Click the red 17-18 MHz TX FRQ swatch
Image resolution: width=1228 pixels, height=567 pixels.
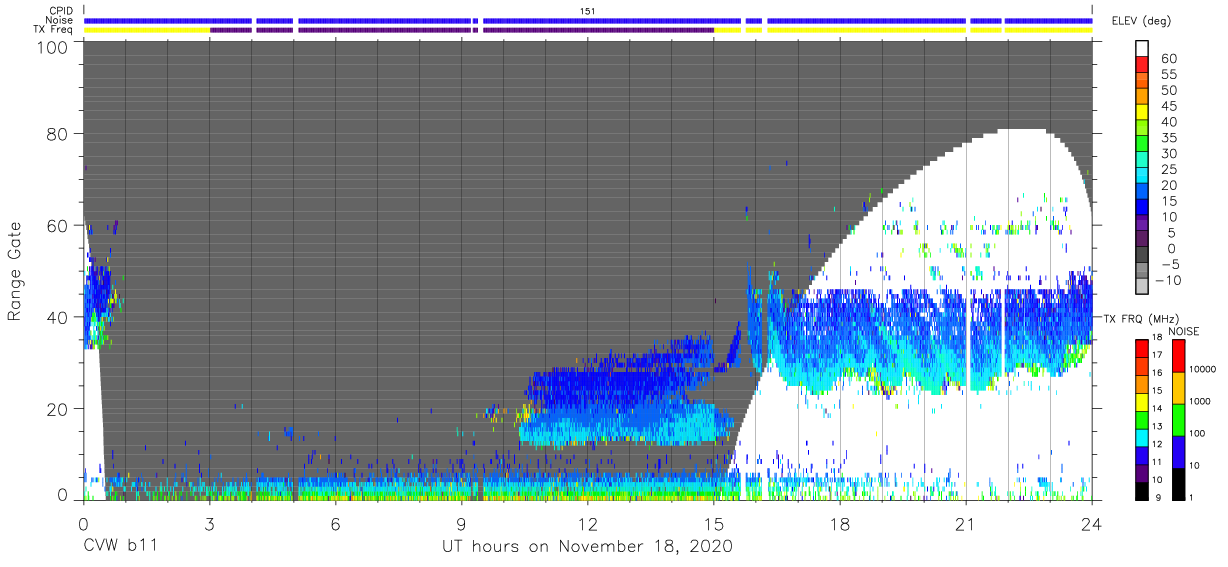point(1144,349)
